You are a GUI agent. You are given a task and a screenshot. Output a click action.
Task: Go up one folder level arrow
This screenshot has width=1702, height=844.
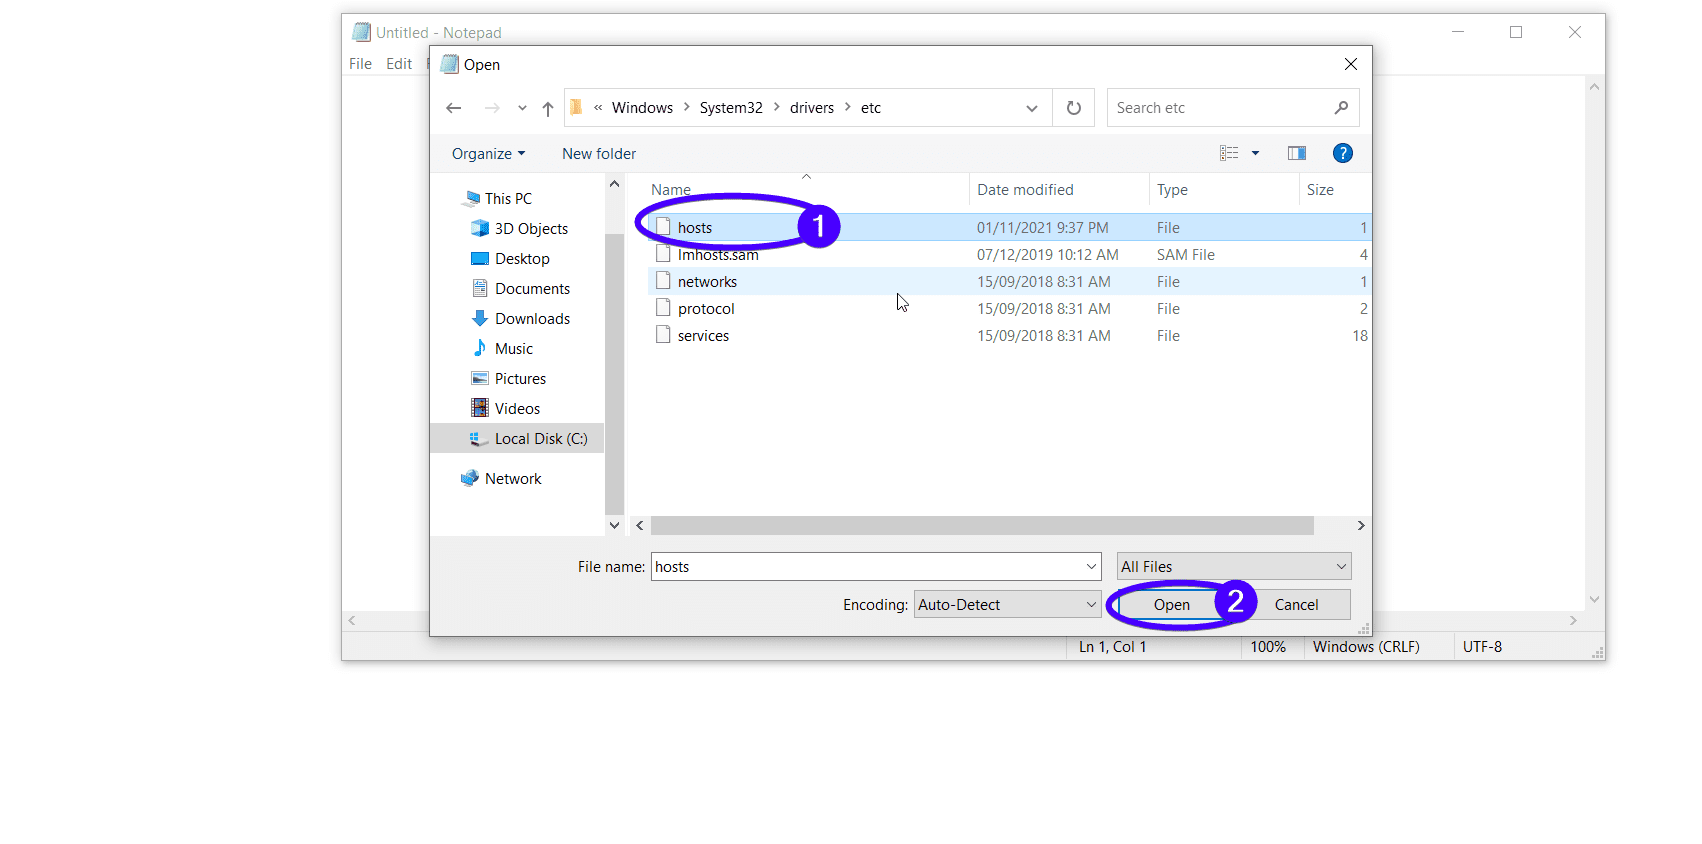pos(548,108)
